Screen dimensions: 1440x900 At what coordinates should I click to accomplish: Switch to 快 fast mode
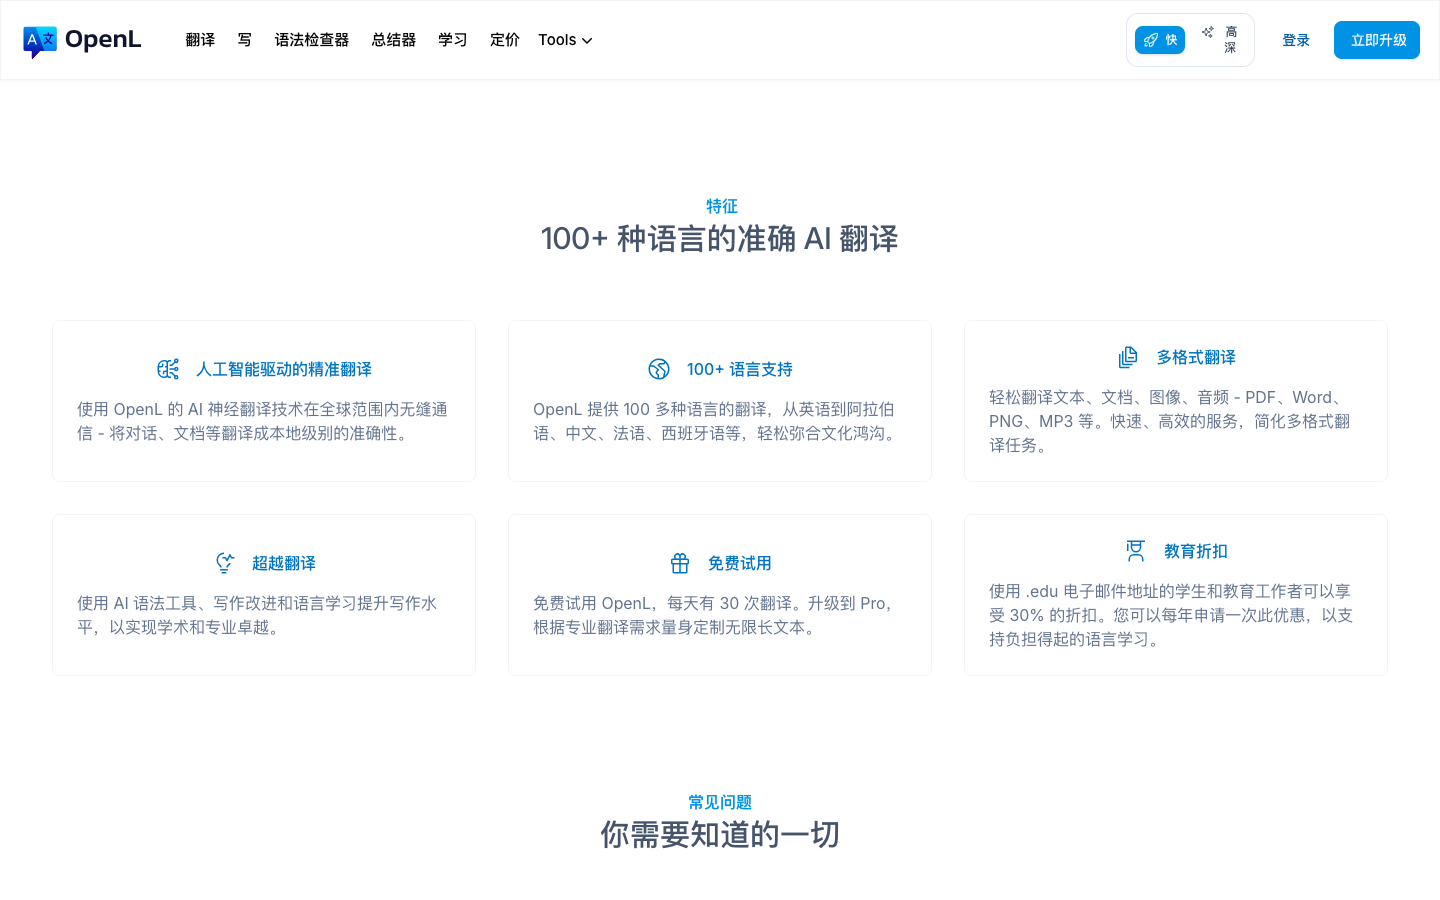coord(1160,40)
